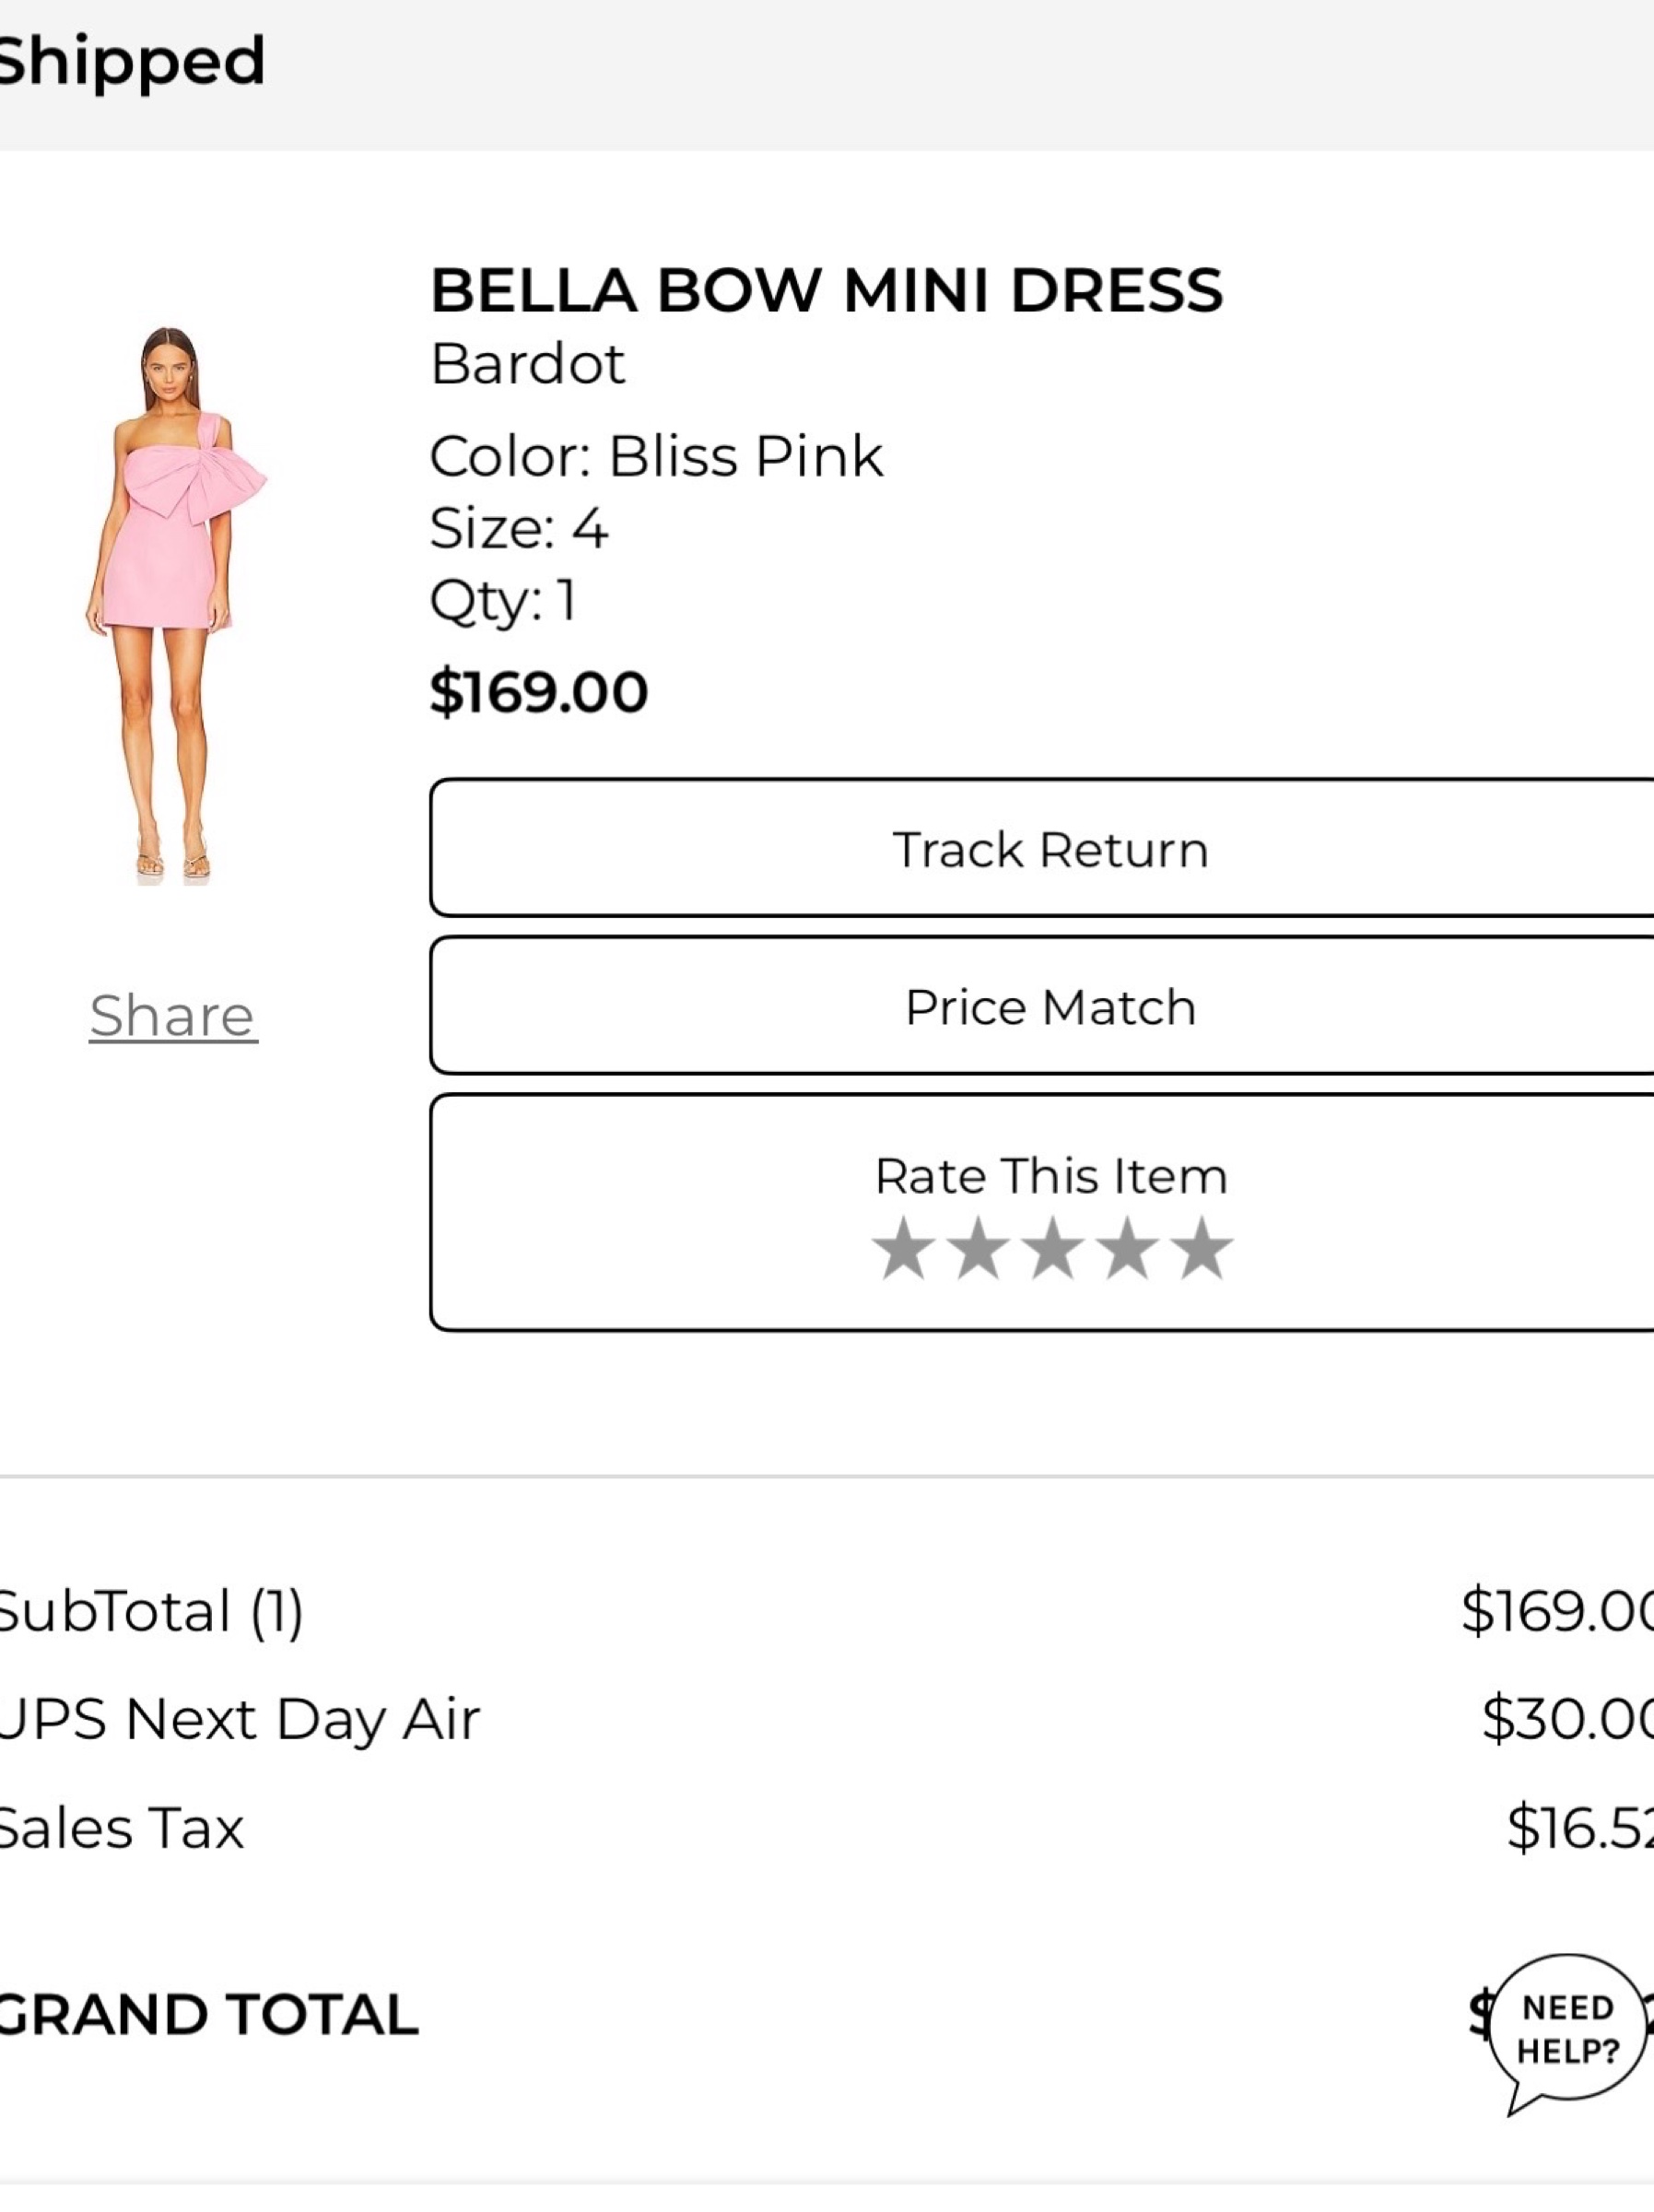Click the $169.00 item price

click(x=539, y=692)
